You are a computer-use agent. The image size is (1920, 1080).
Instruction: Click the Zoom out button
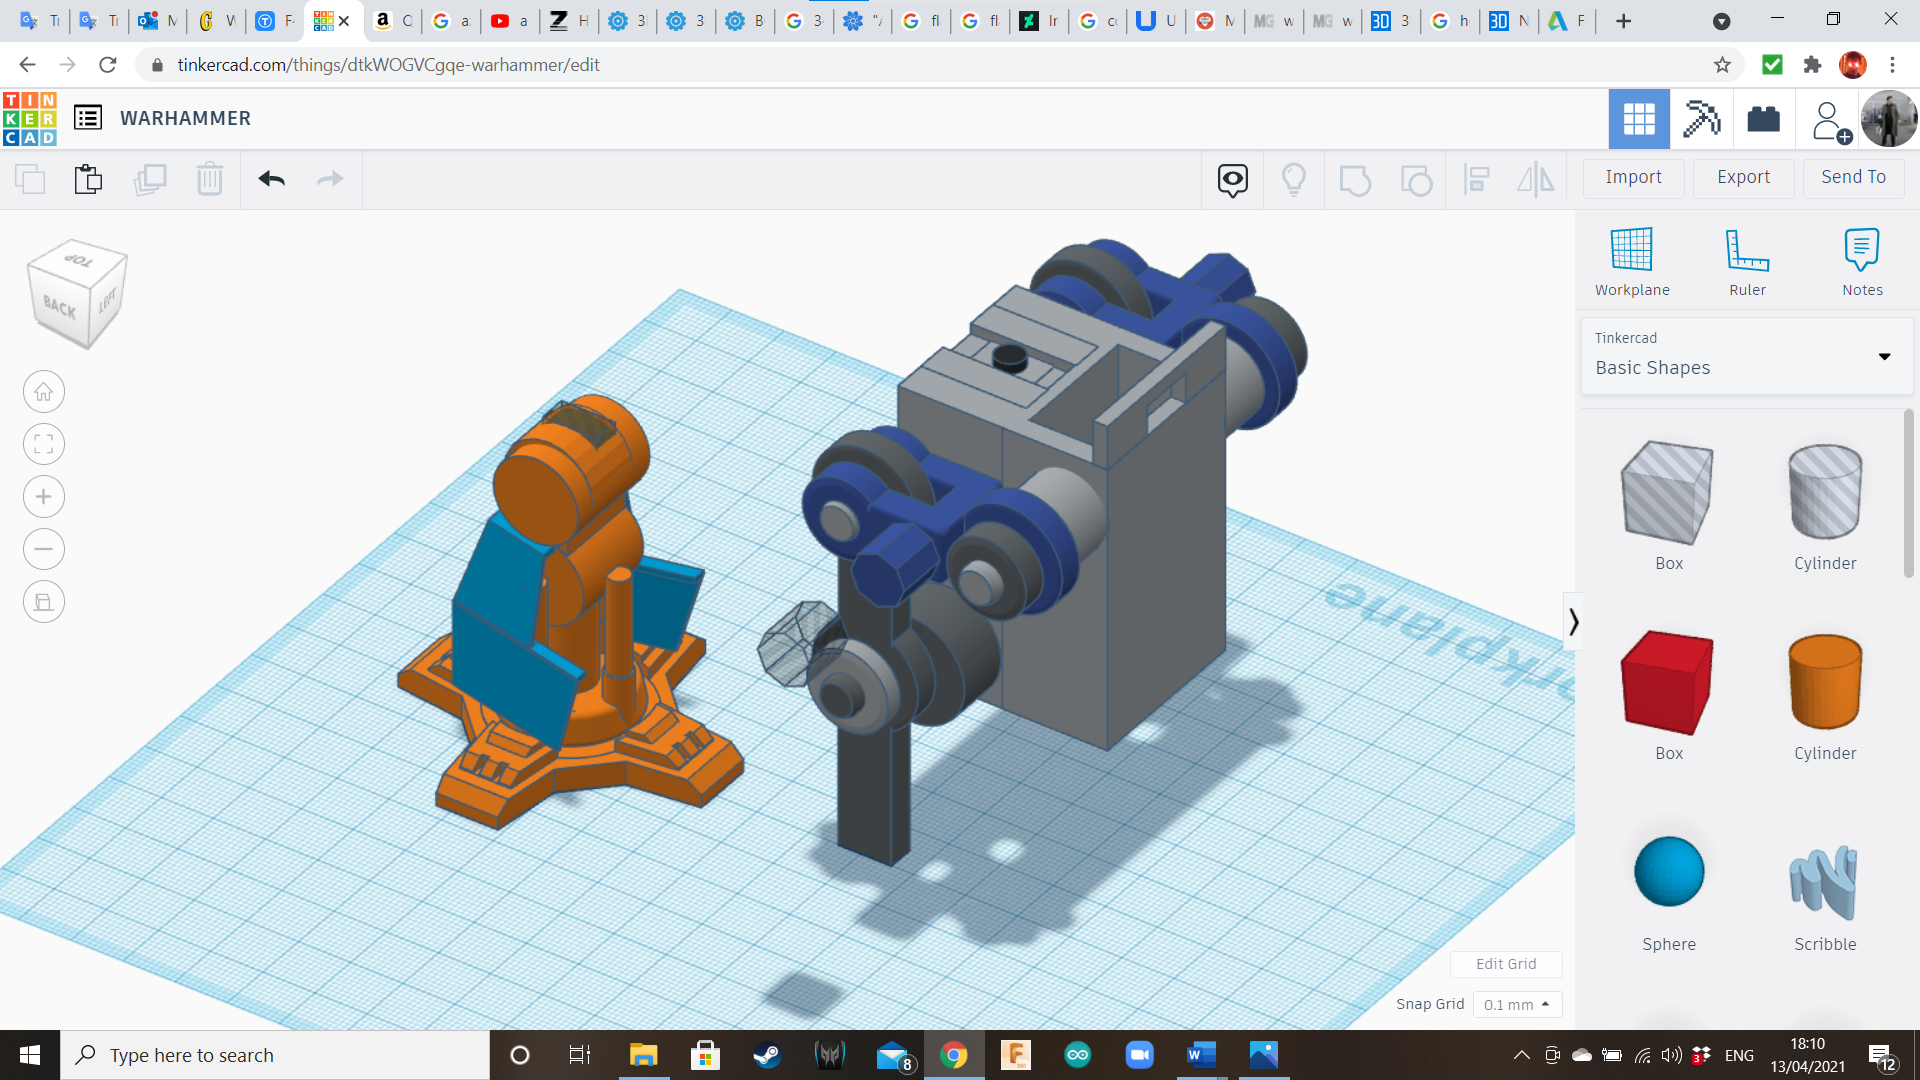[44, 549]
